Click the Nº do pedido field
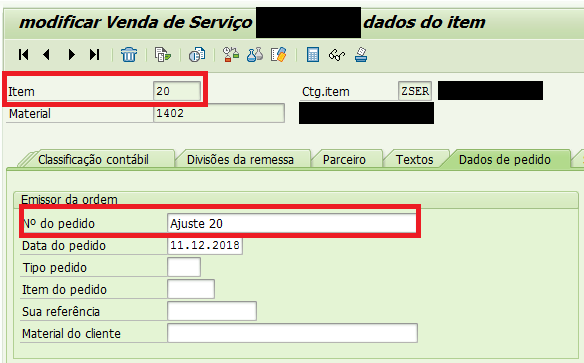584x363 pixels. [x=292, y=223]
